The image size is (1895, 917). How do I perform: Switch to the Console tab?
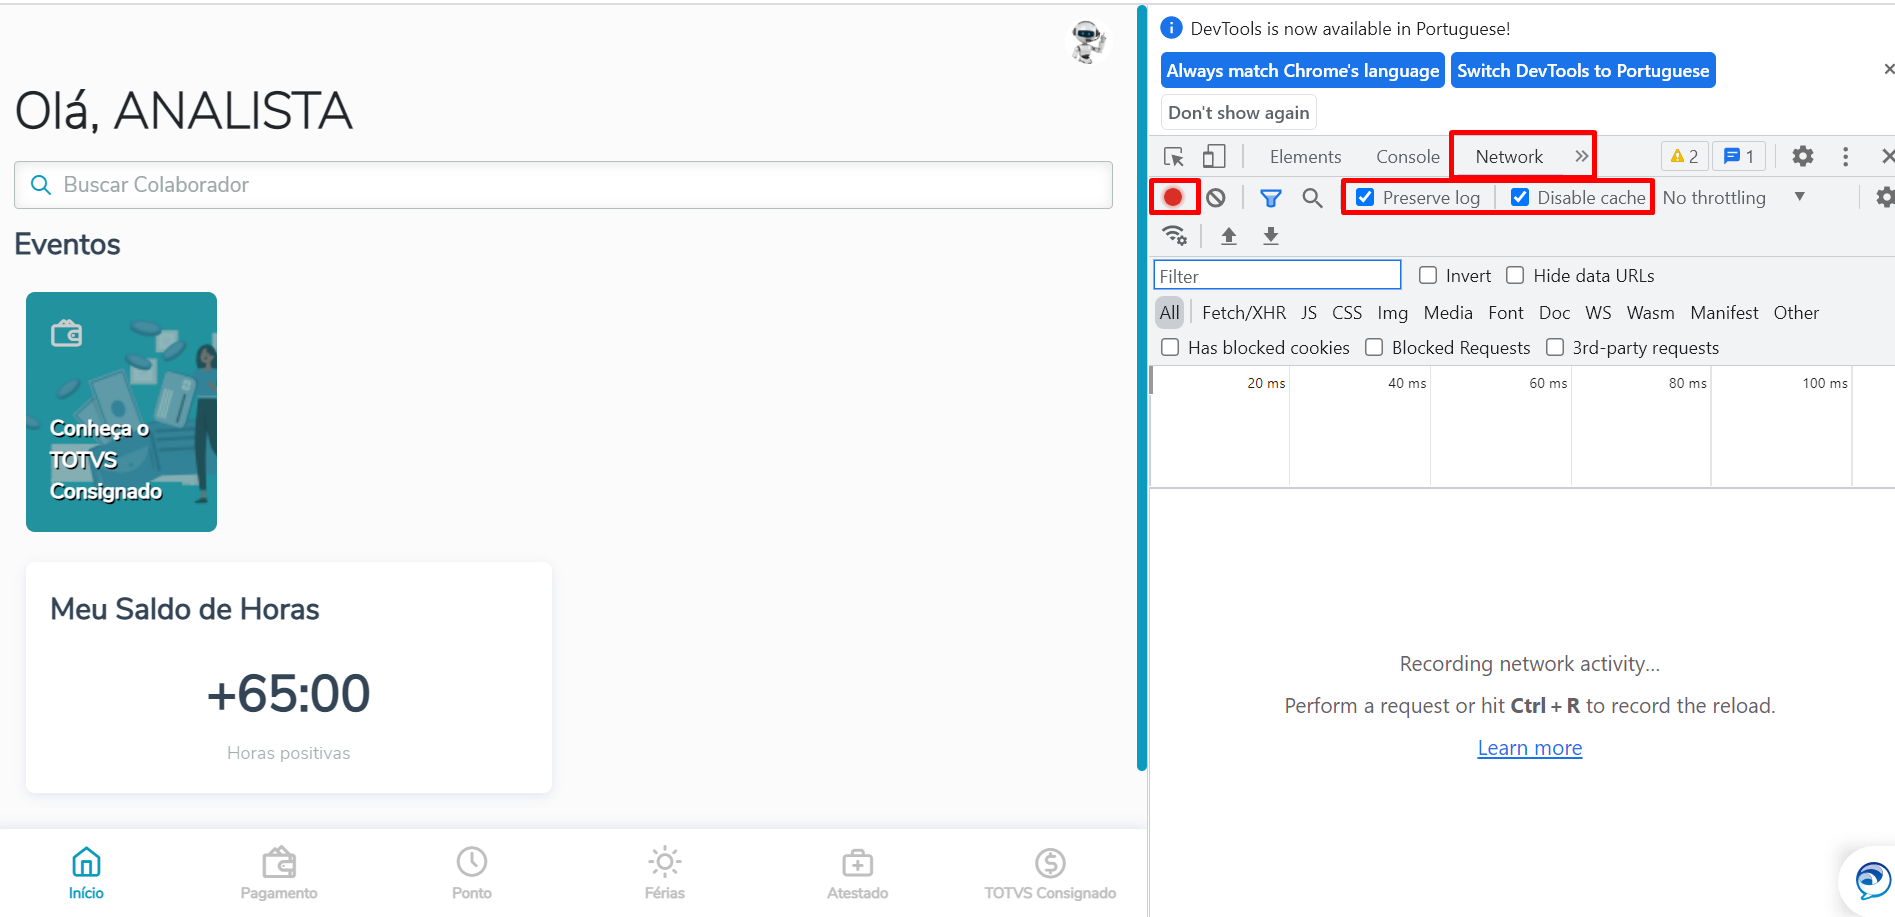tap(1407, 157)
